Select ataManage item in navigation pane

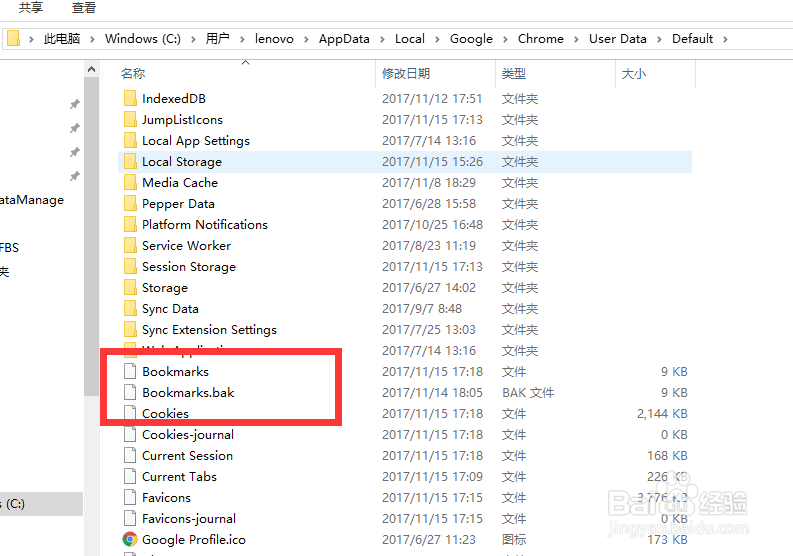point(32,200)
